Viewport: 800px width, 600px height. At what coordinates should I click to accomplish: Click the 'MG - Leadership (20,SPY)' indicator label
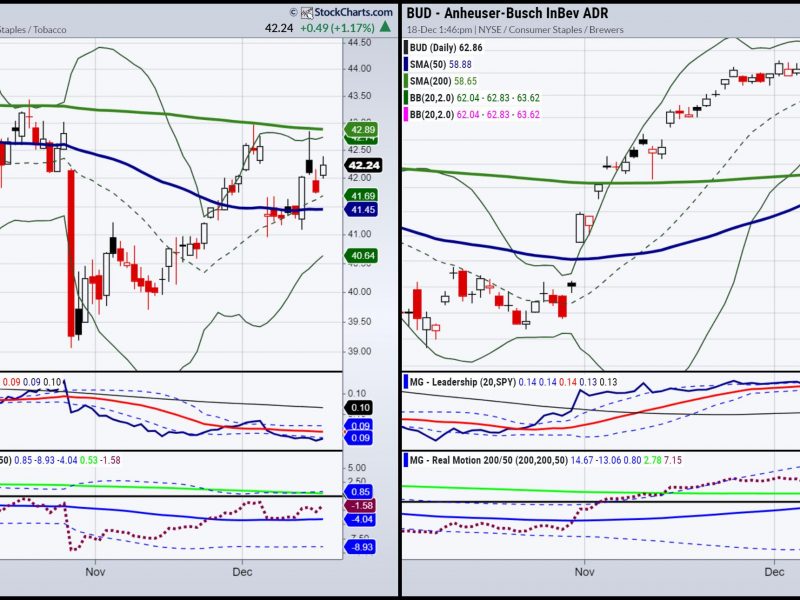[463, 382]
